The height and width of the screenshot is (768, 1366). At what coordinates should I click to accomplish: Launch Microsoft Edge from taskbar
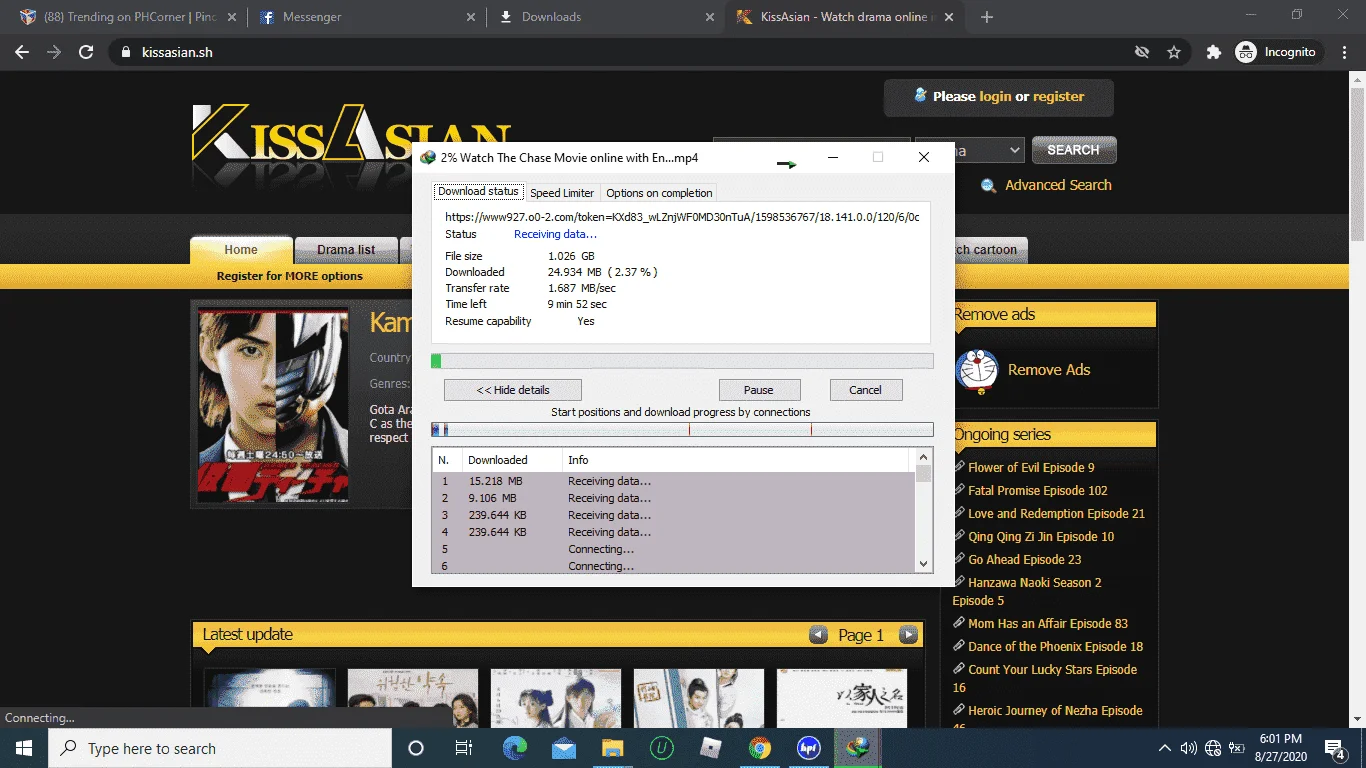pos(515,748)
